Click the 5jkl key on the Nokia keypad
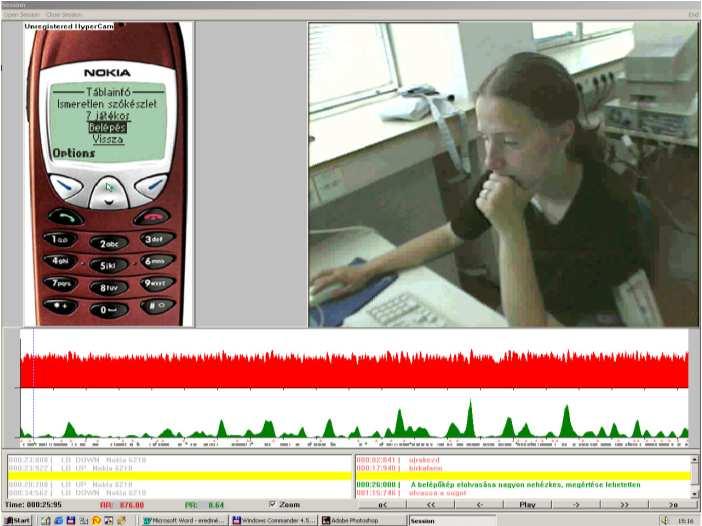This screenshot has width=702, height=526. pos(109,265)
